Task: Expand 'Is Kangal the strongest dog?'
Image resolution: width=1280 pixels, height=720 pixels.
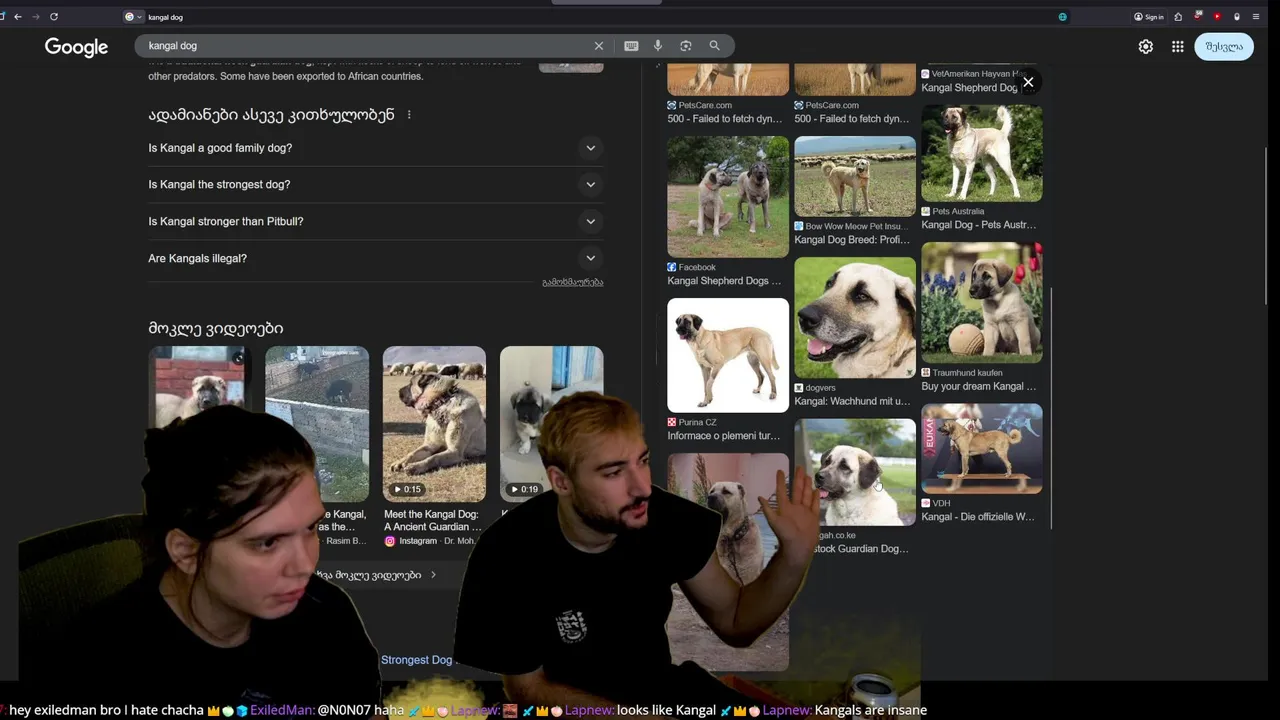Action: click(376, 185)
